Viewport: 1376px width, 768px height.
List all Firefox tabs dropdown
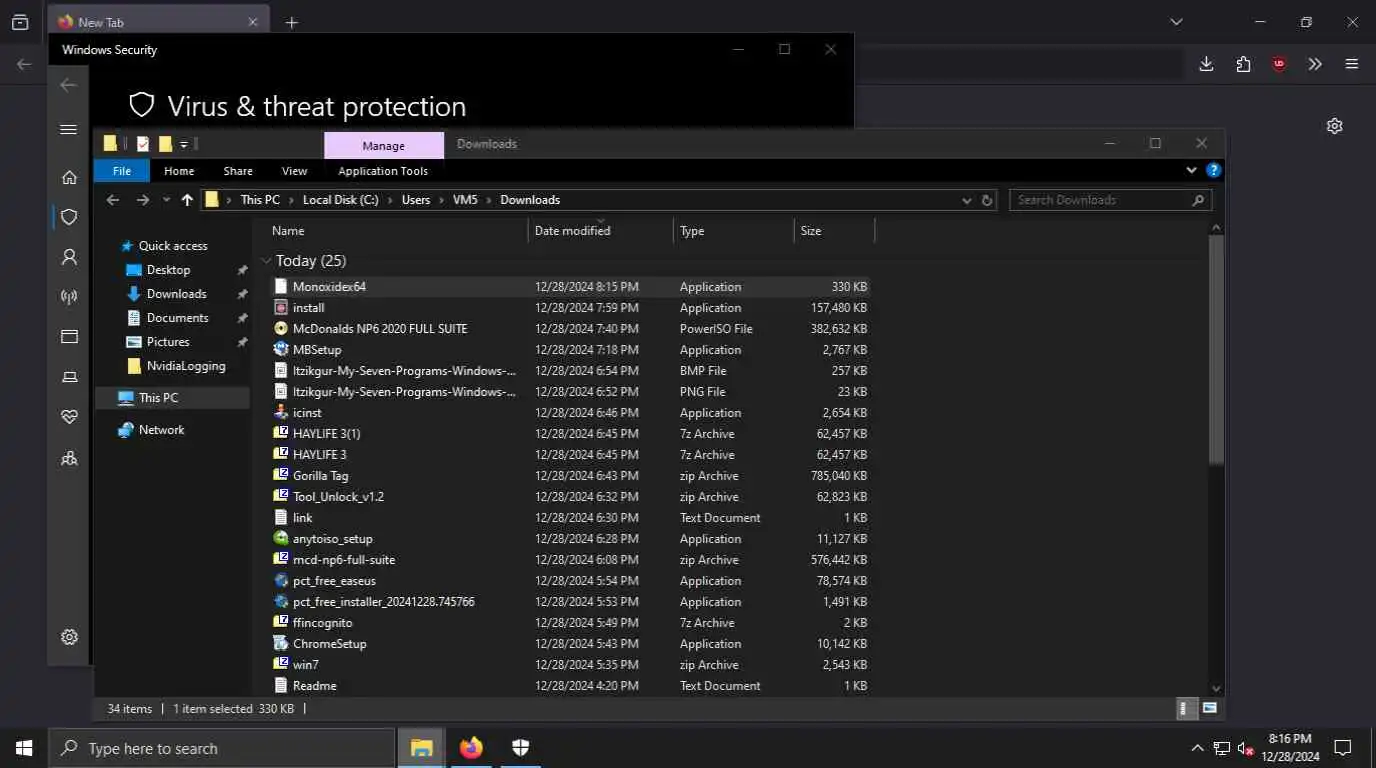(x=1176, y=22)
